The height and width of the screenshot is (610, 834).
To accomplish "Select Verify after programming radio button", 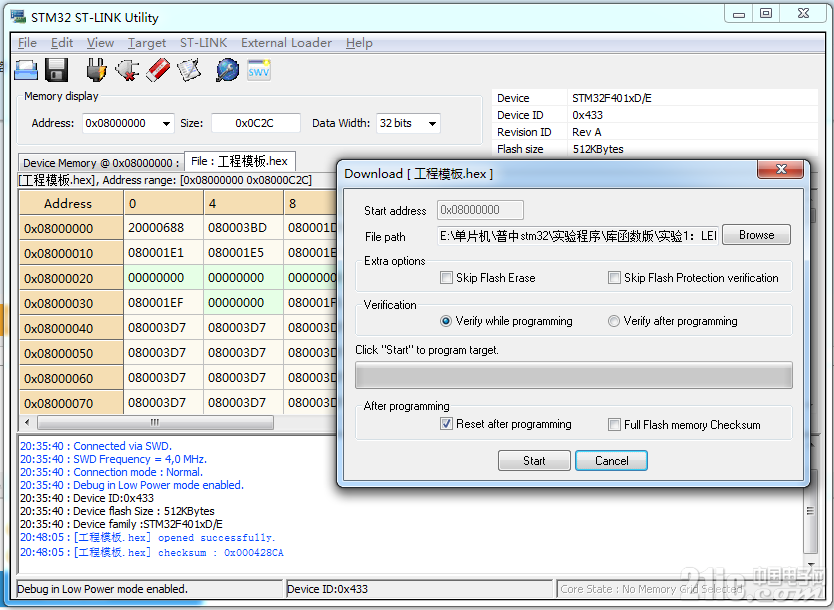I will 614,321.
